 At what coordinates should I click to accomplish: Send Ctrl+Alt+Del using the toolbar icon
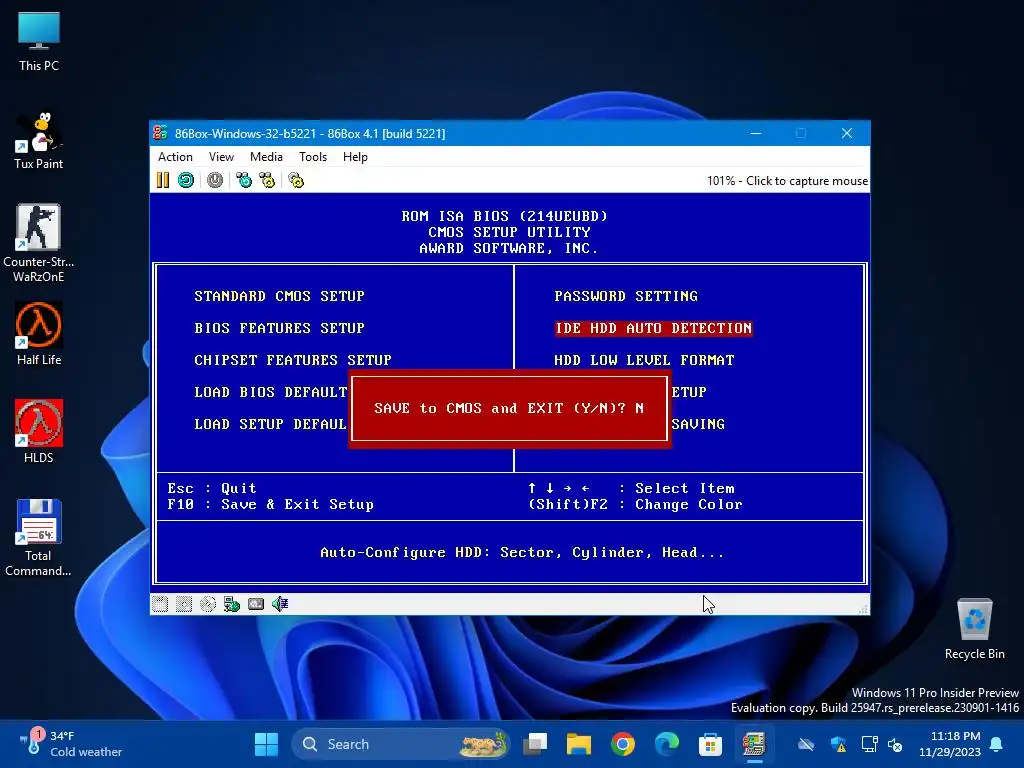tap(244, 180)
